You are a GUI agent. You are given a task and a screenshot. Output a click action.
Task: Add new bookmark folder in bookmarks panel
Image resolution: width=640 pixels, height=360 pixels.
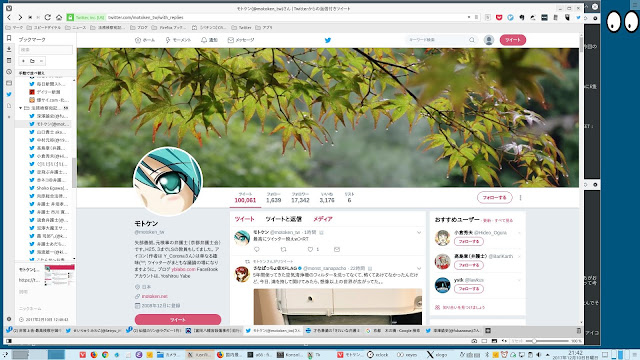pos(32,61)
